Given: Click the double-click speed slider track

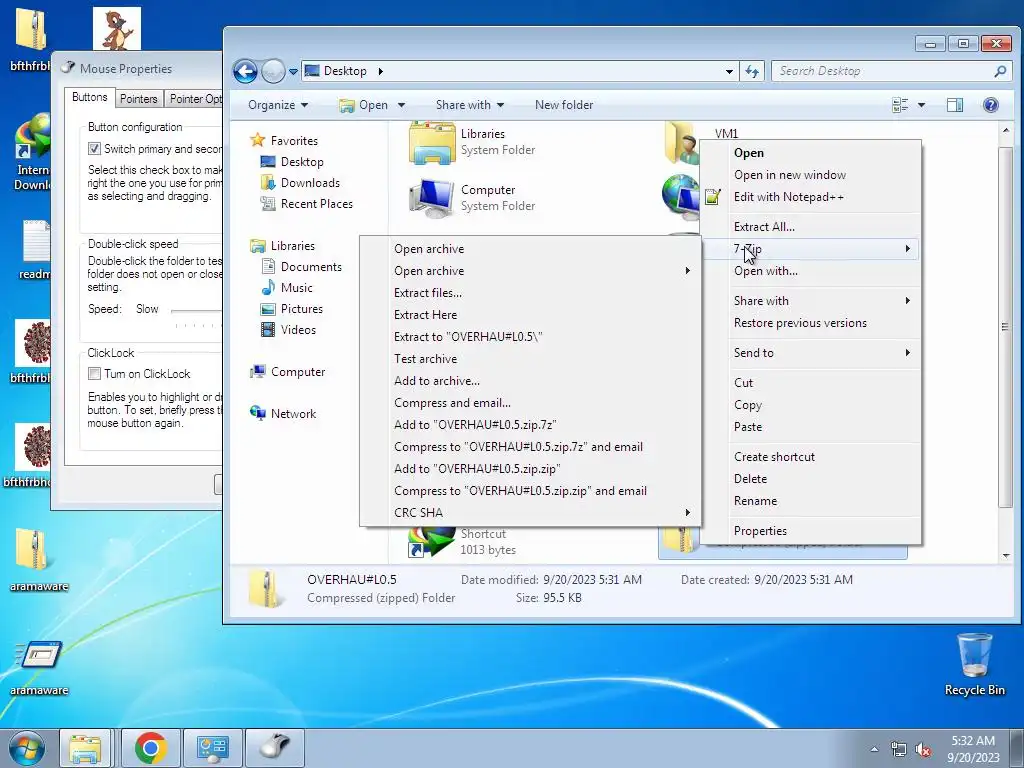Looking at the screenshot, I should (x=196, y=311).
